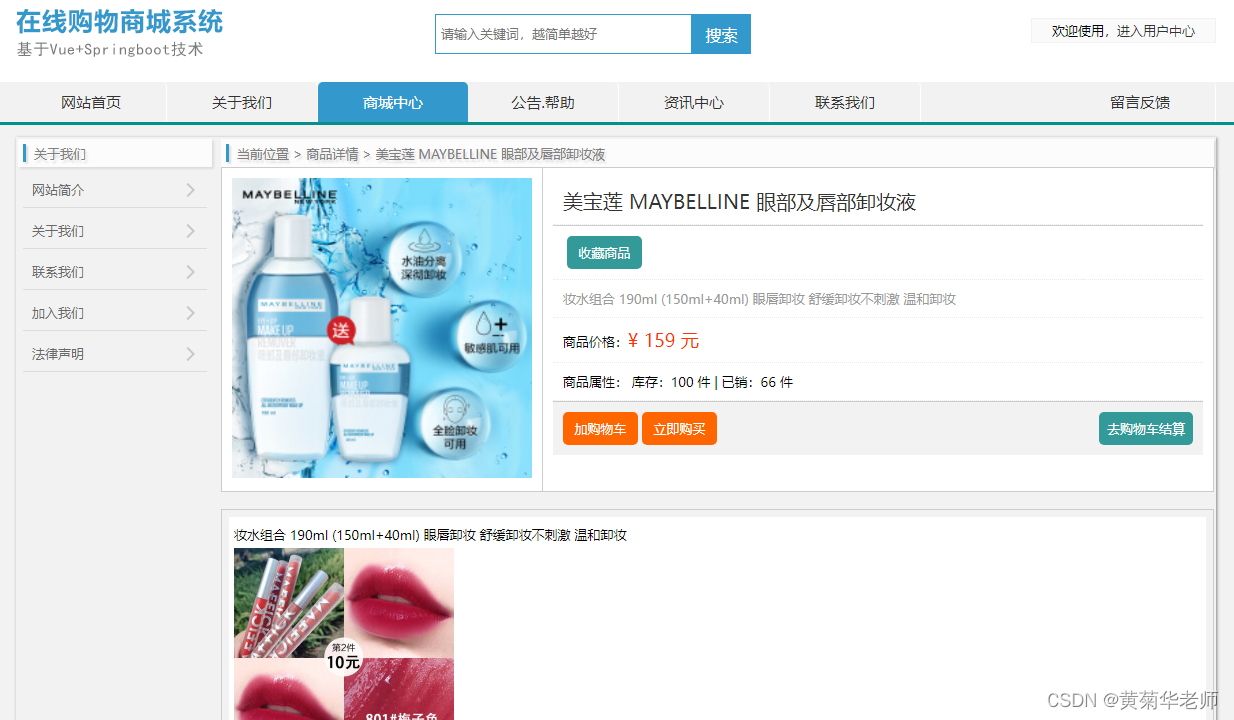Click the chevron arrow beside sidebar 联系我们
The image size is (1234, 720).
click(x=190, y=272)
